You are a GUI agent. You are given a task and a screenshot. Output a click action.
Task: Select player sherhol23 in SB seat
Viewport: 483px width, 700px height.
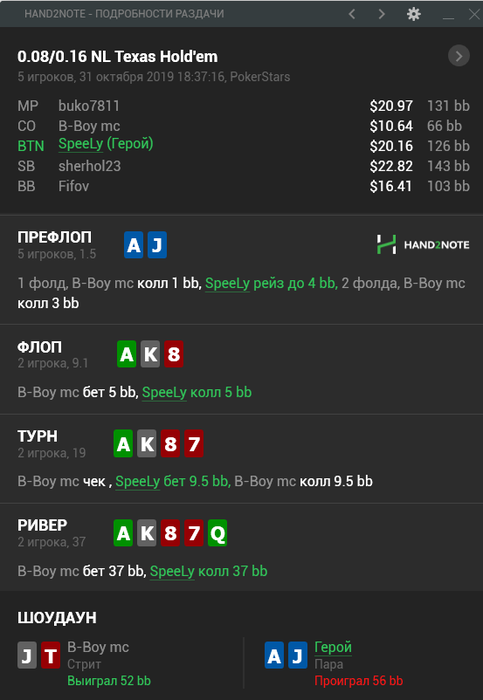tap(90, 166)
